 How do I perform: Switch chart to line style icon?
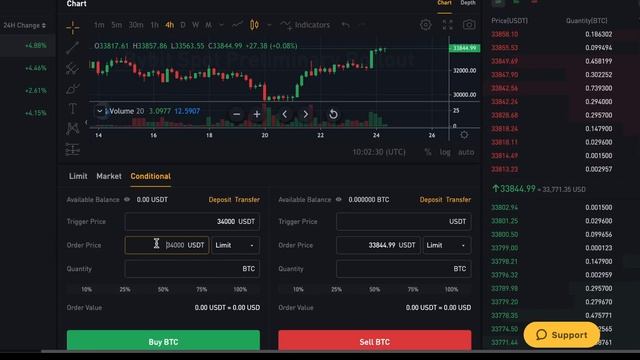(237, 25)
